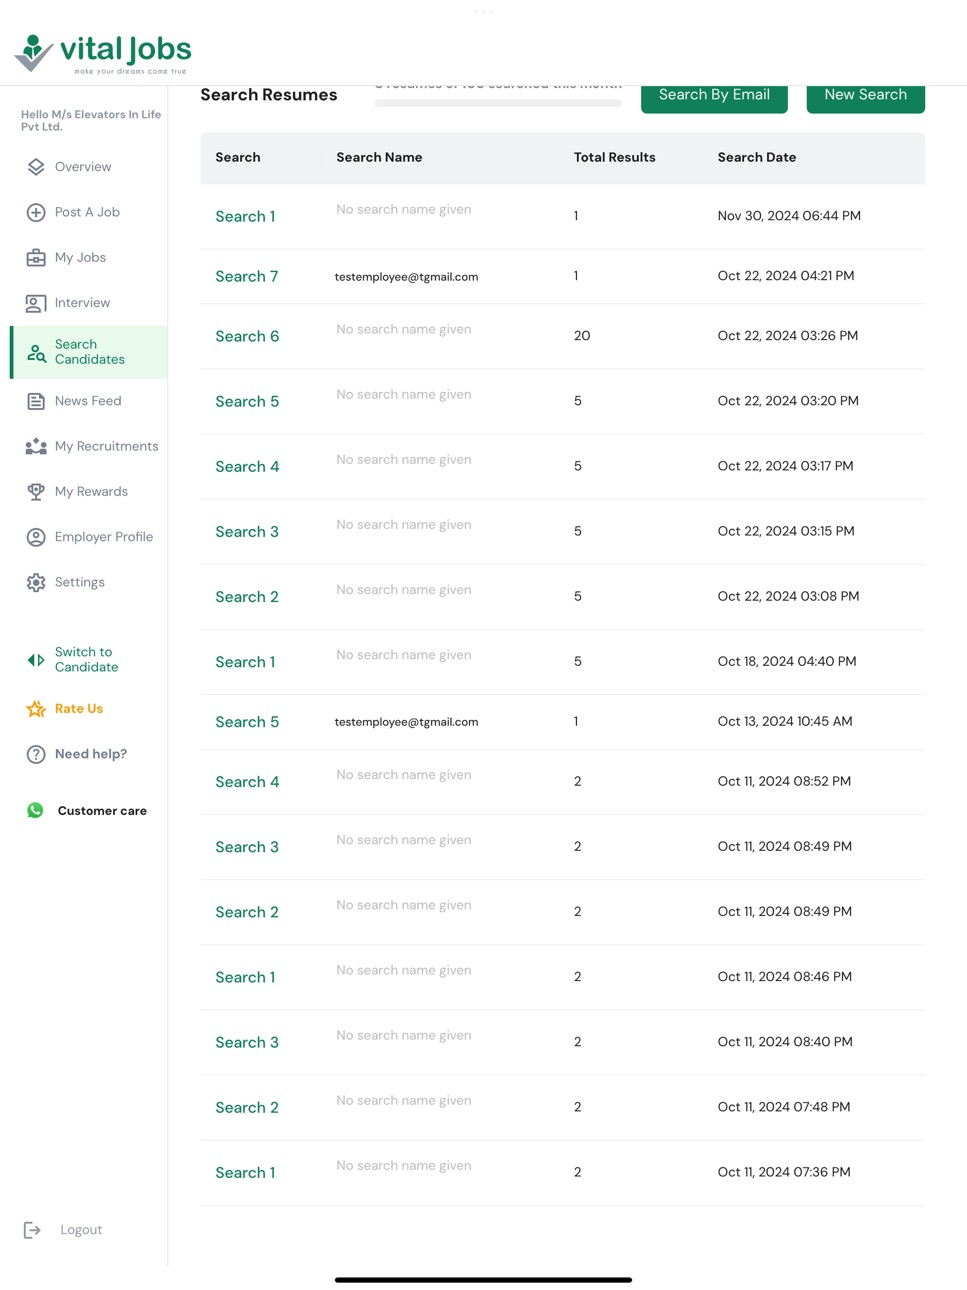
Task: Click the Employer Profile avatar icon
Action: point(36,537)
